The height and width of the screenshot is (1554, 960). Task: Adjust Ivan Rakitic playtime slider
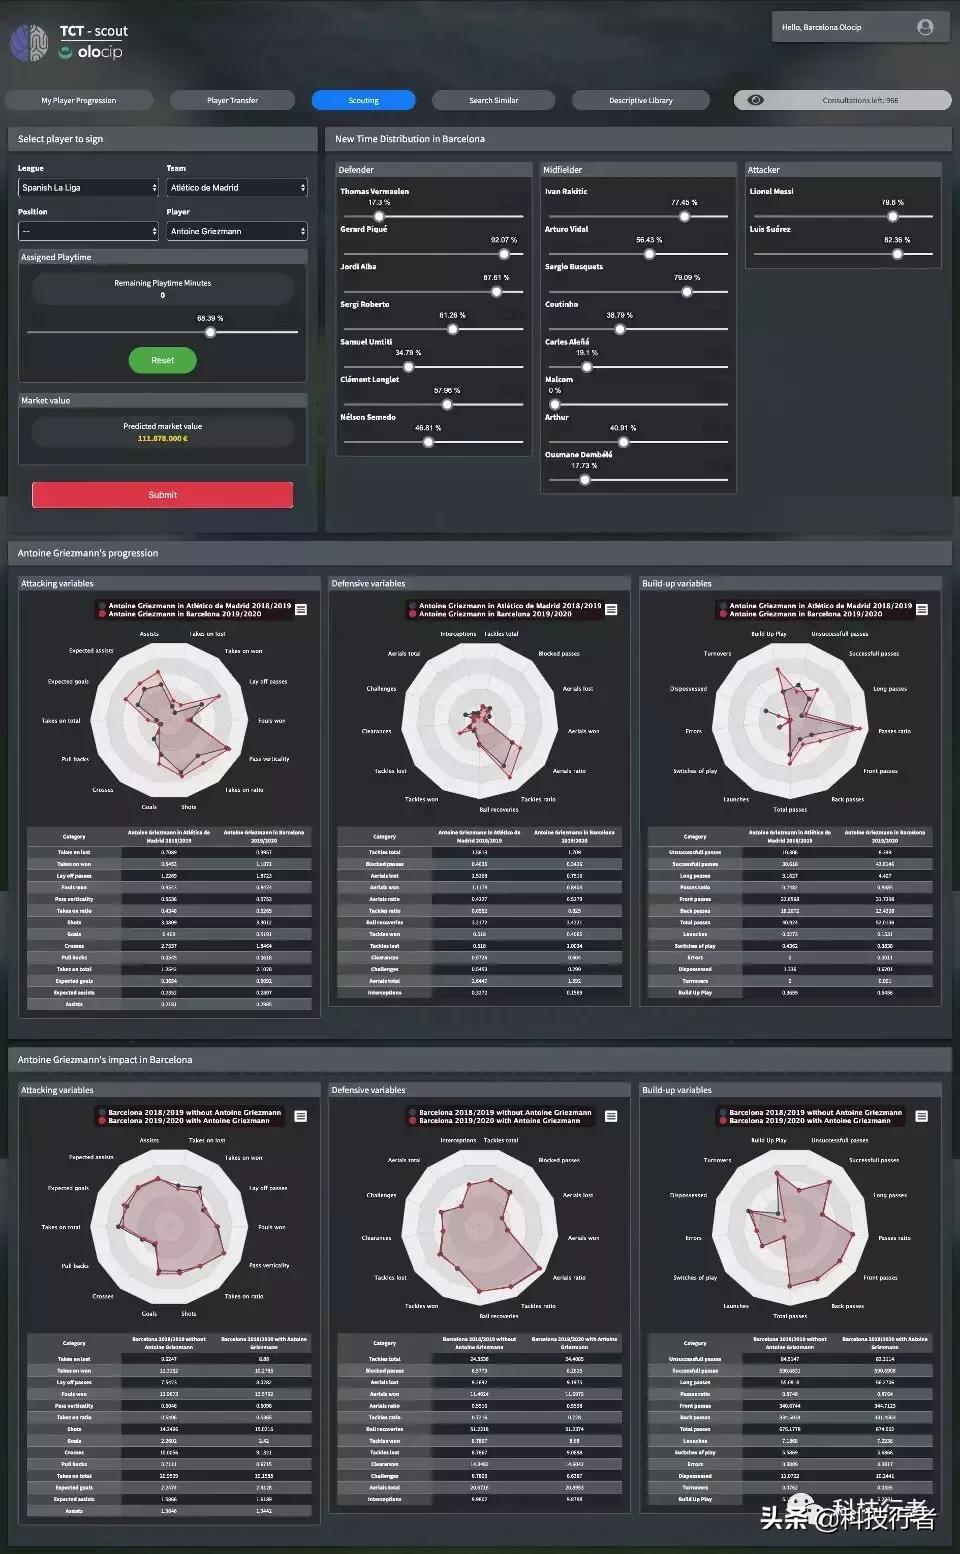685,216
